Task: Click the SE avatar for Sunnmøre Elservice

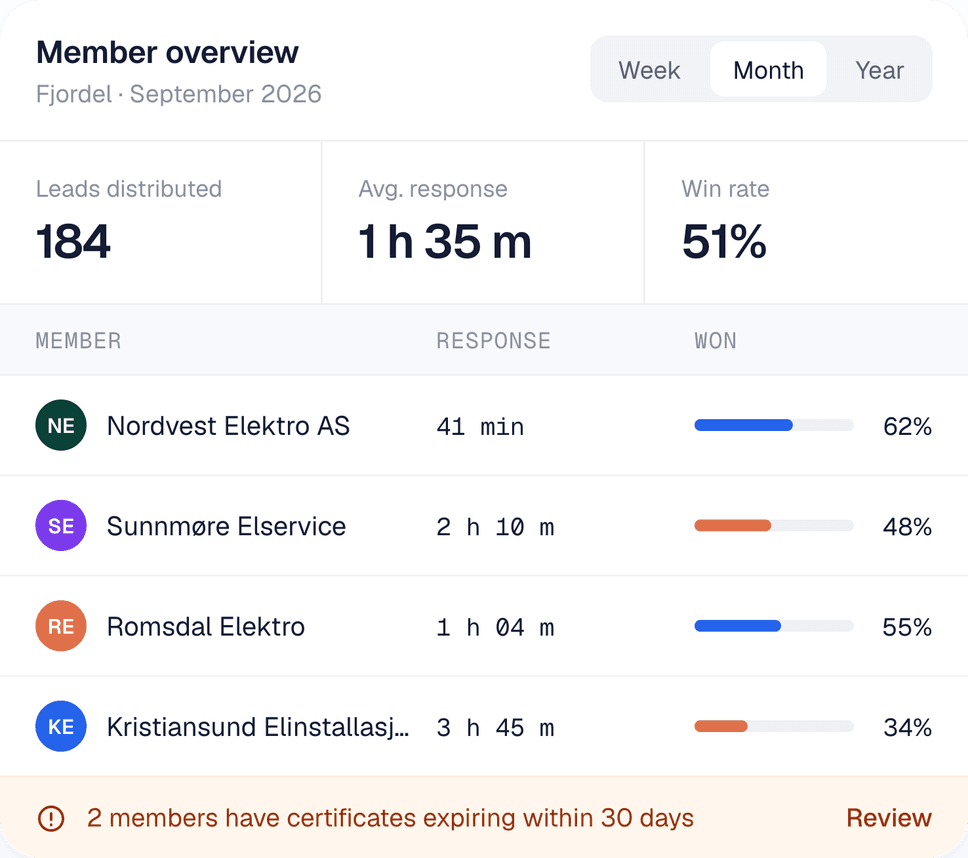Action: point(60,526)
